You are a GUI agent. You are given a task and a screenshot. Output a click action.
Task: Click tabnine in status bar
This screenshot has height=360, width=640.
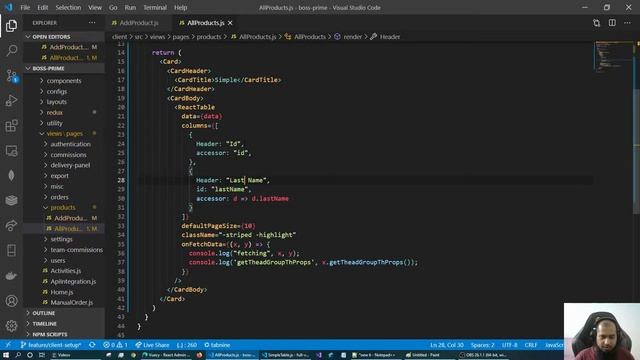[x=217, y=345]
